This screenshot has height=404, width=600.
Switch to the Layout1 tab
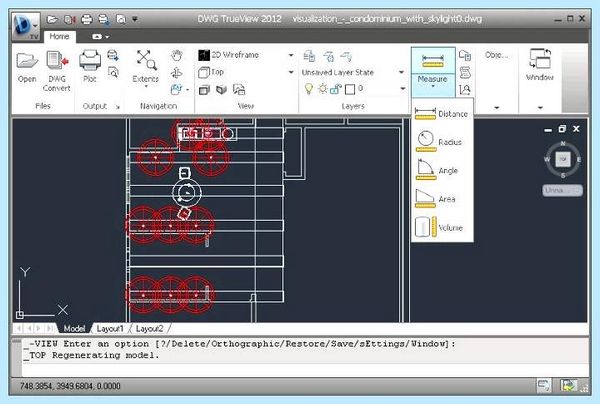pos(110,329)
